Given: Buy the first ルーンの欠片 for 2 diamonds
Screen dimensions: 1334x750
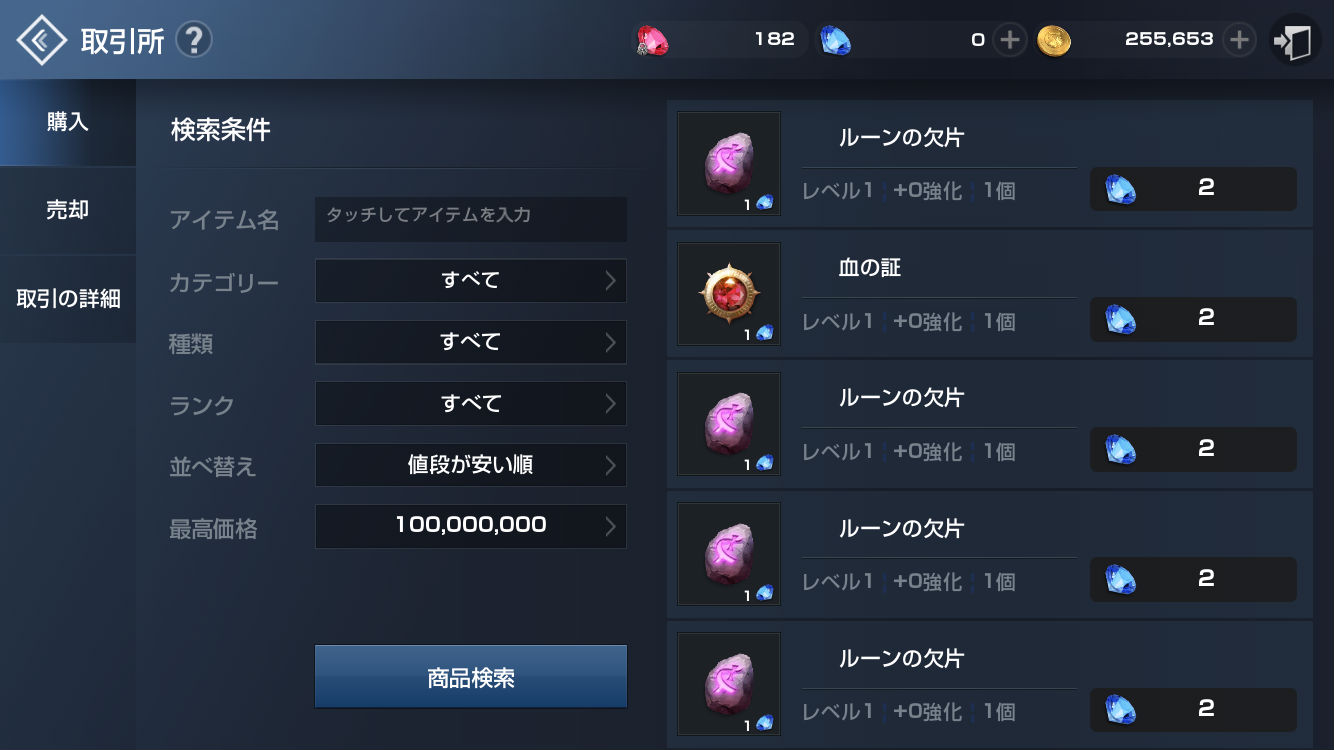Looking at the screenshot, I should click(1193, 188).
